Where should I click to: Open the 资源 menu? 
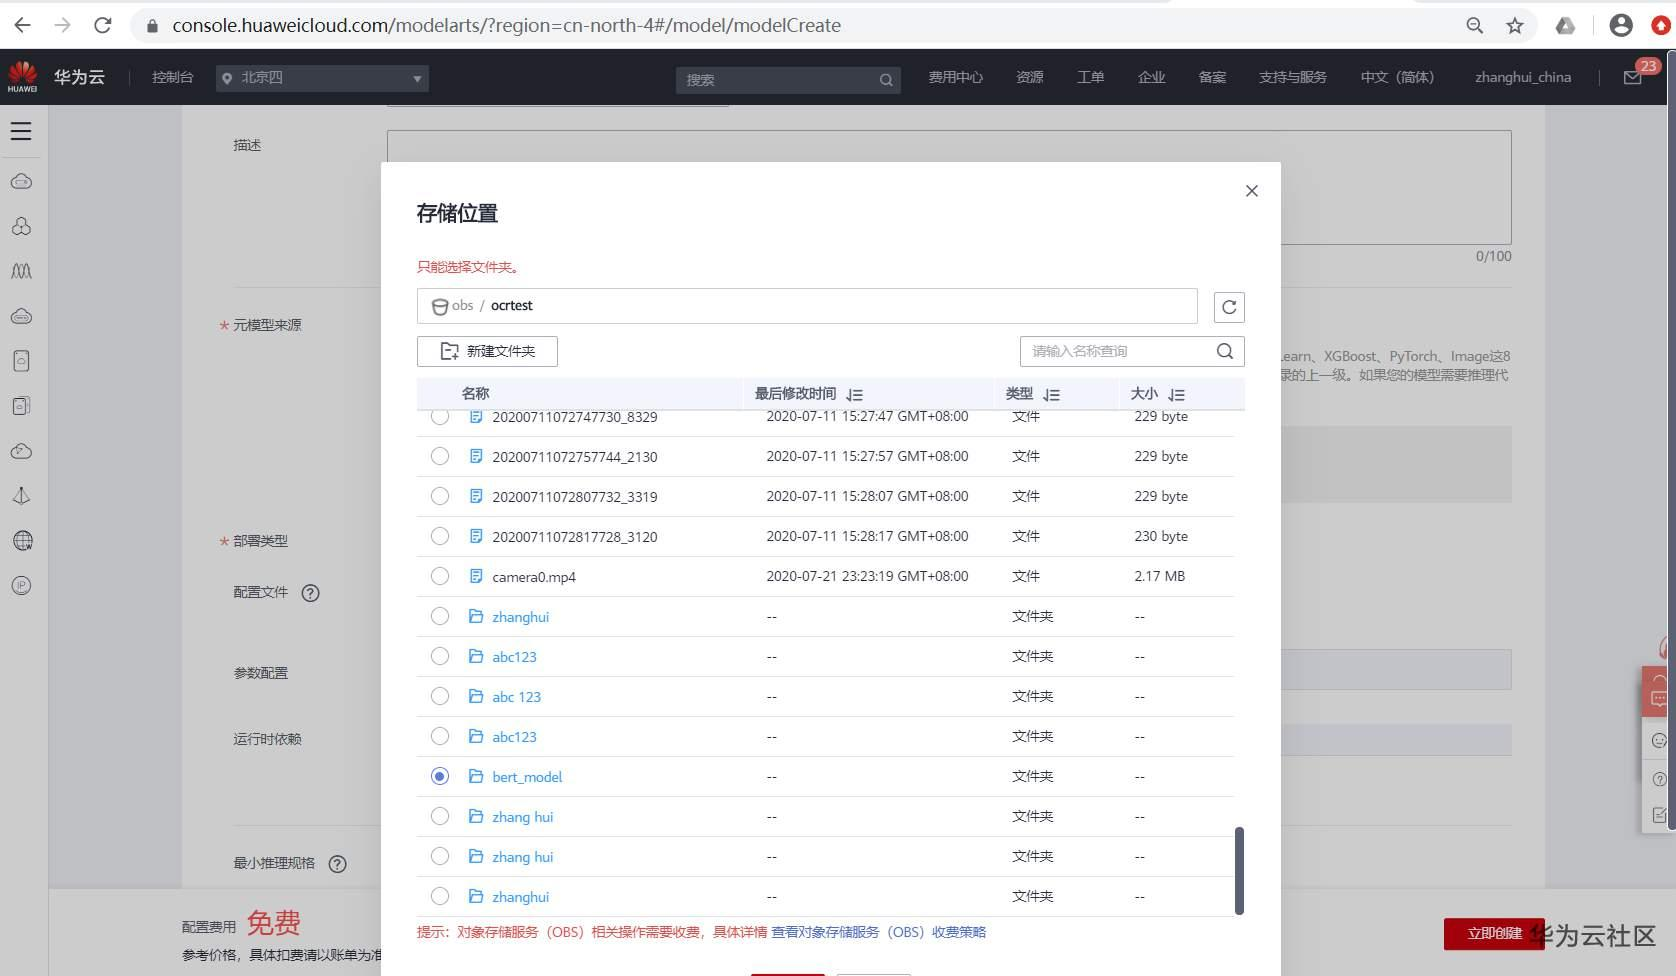point(1030,77)
